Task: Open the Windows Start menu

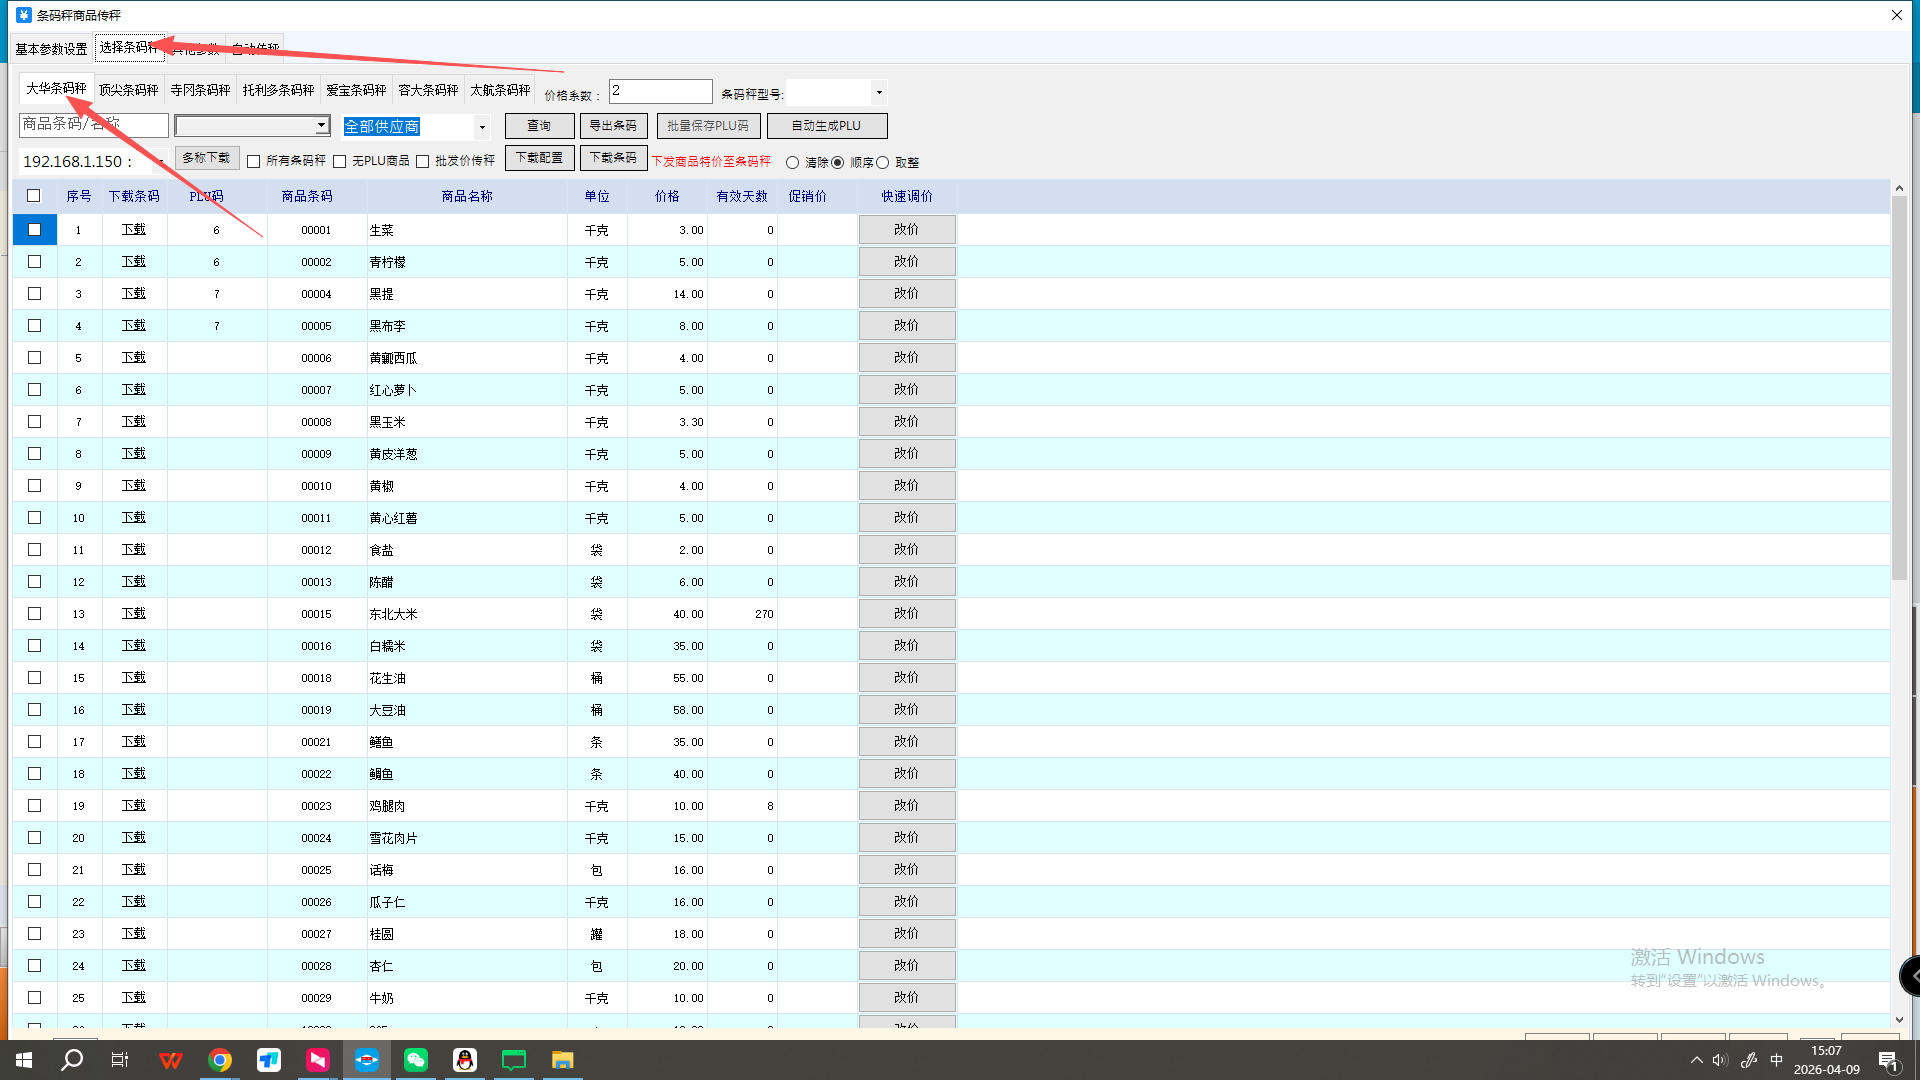Action: click(x=24, y=1060)
